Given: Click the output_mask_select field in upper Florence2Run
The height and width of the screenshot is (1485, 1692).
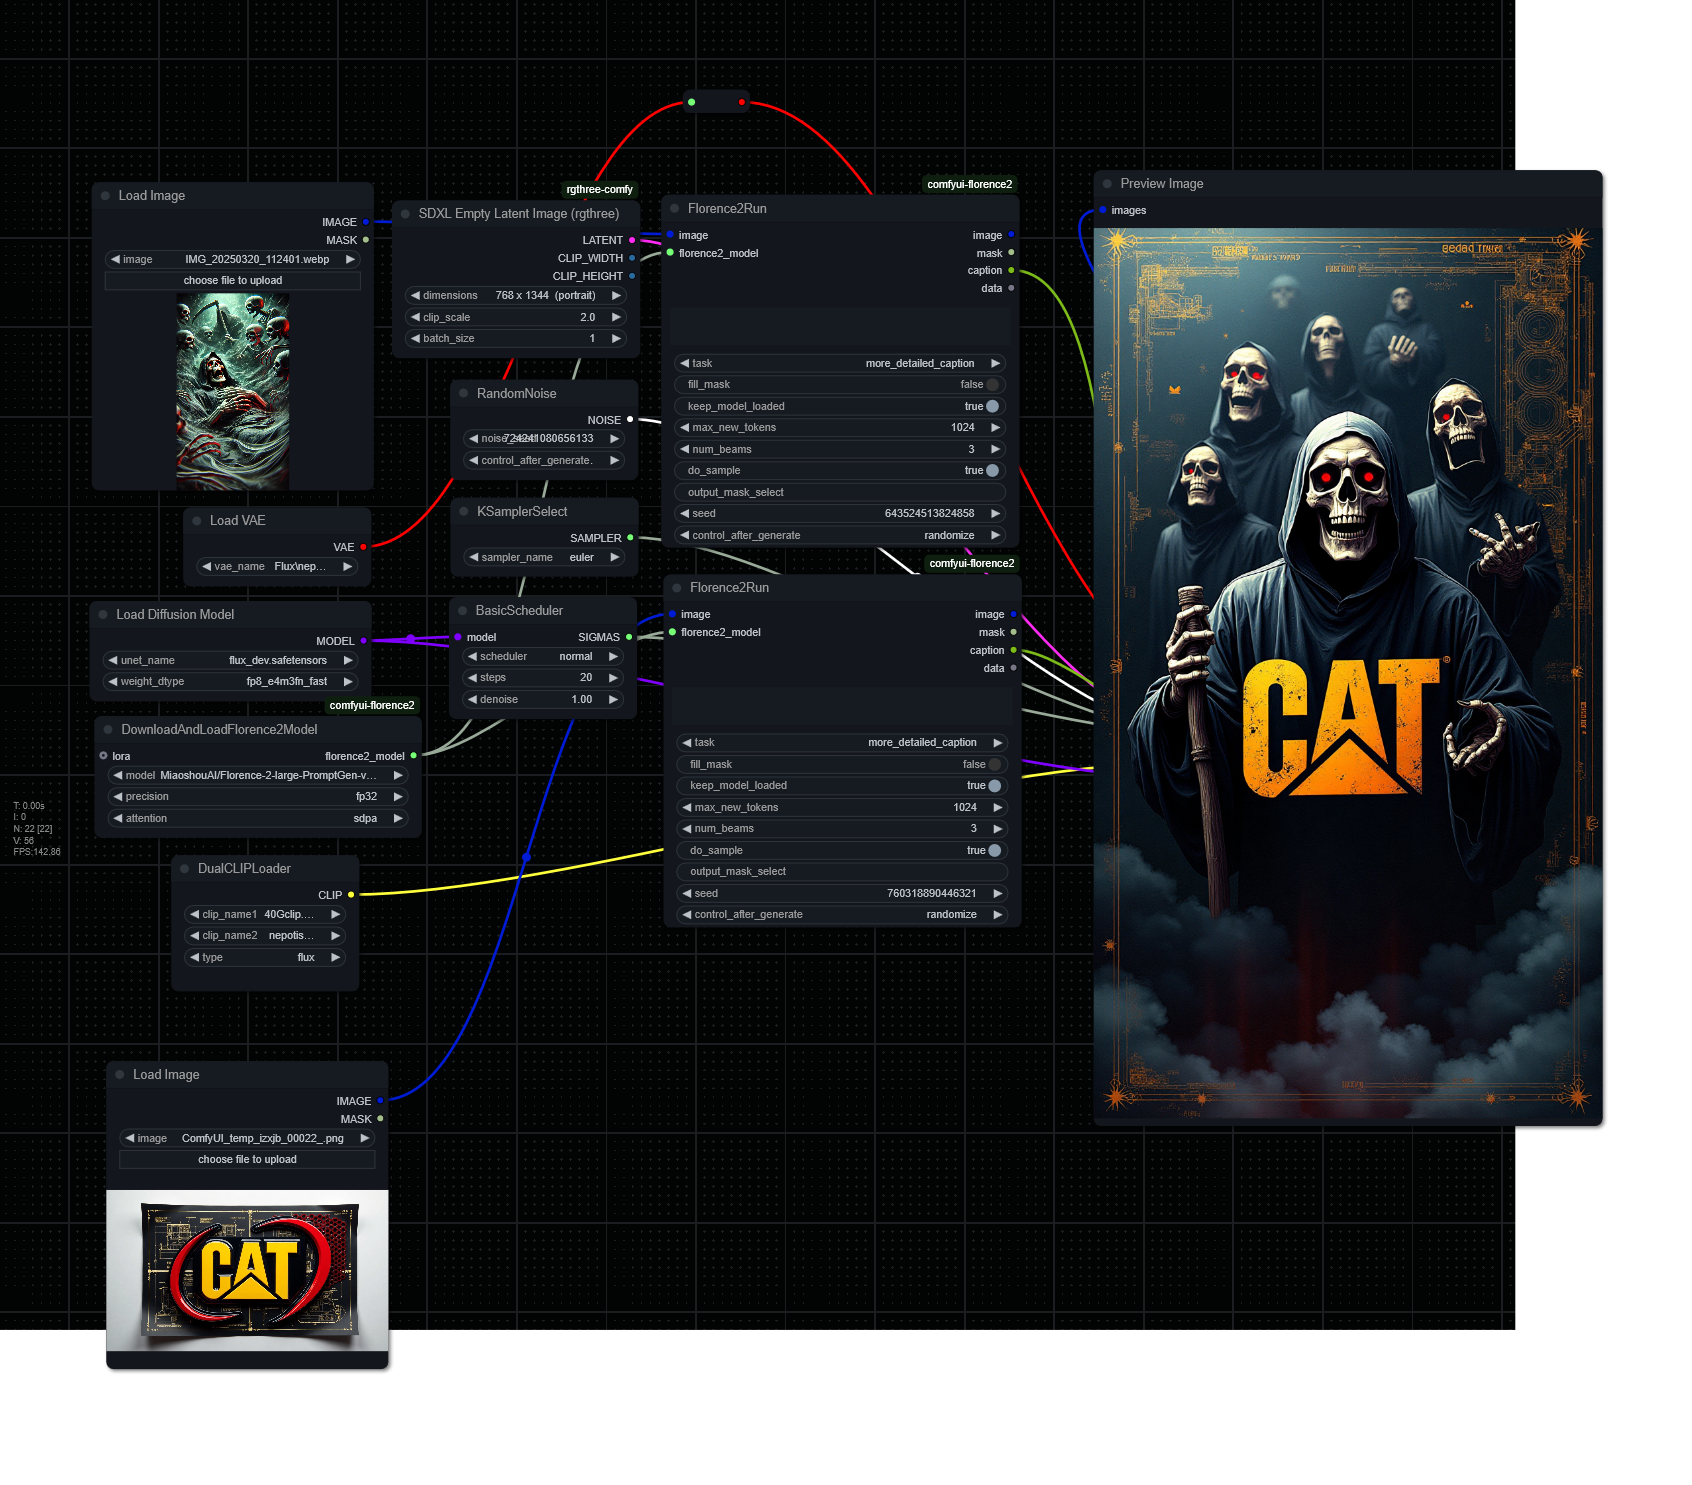Looking at the screenshot, I should tap(840, 493).
